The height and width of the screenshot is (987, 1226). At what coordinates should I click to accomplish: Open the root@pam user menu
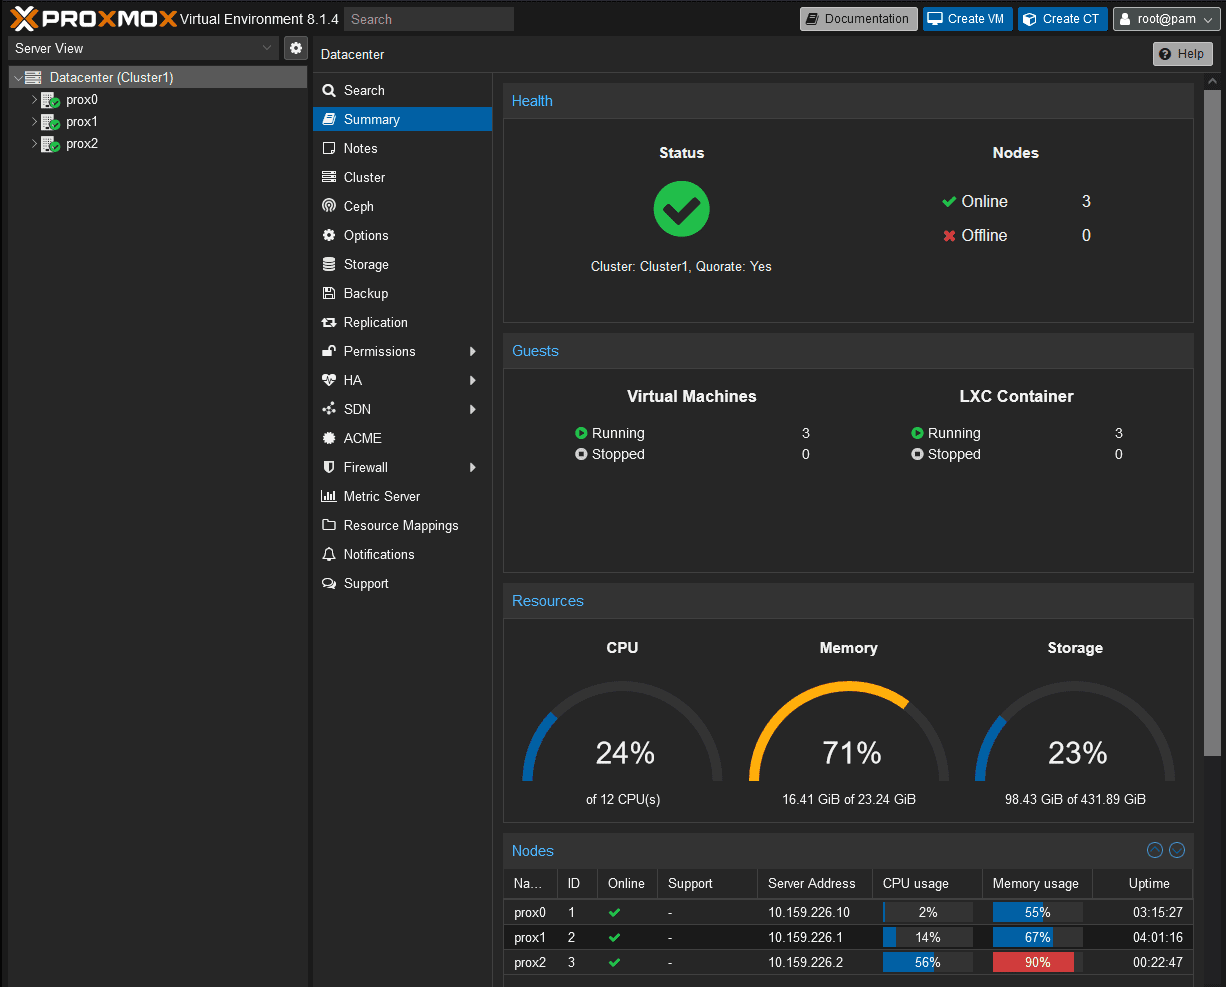(1166, 19)
